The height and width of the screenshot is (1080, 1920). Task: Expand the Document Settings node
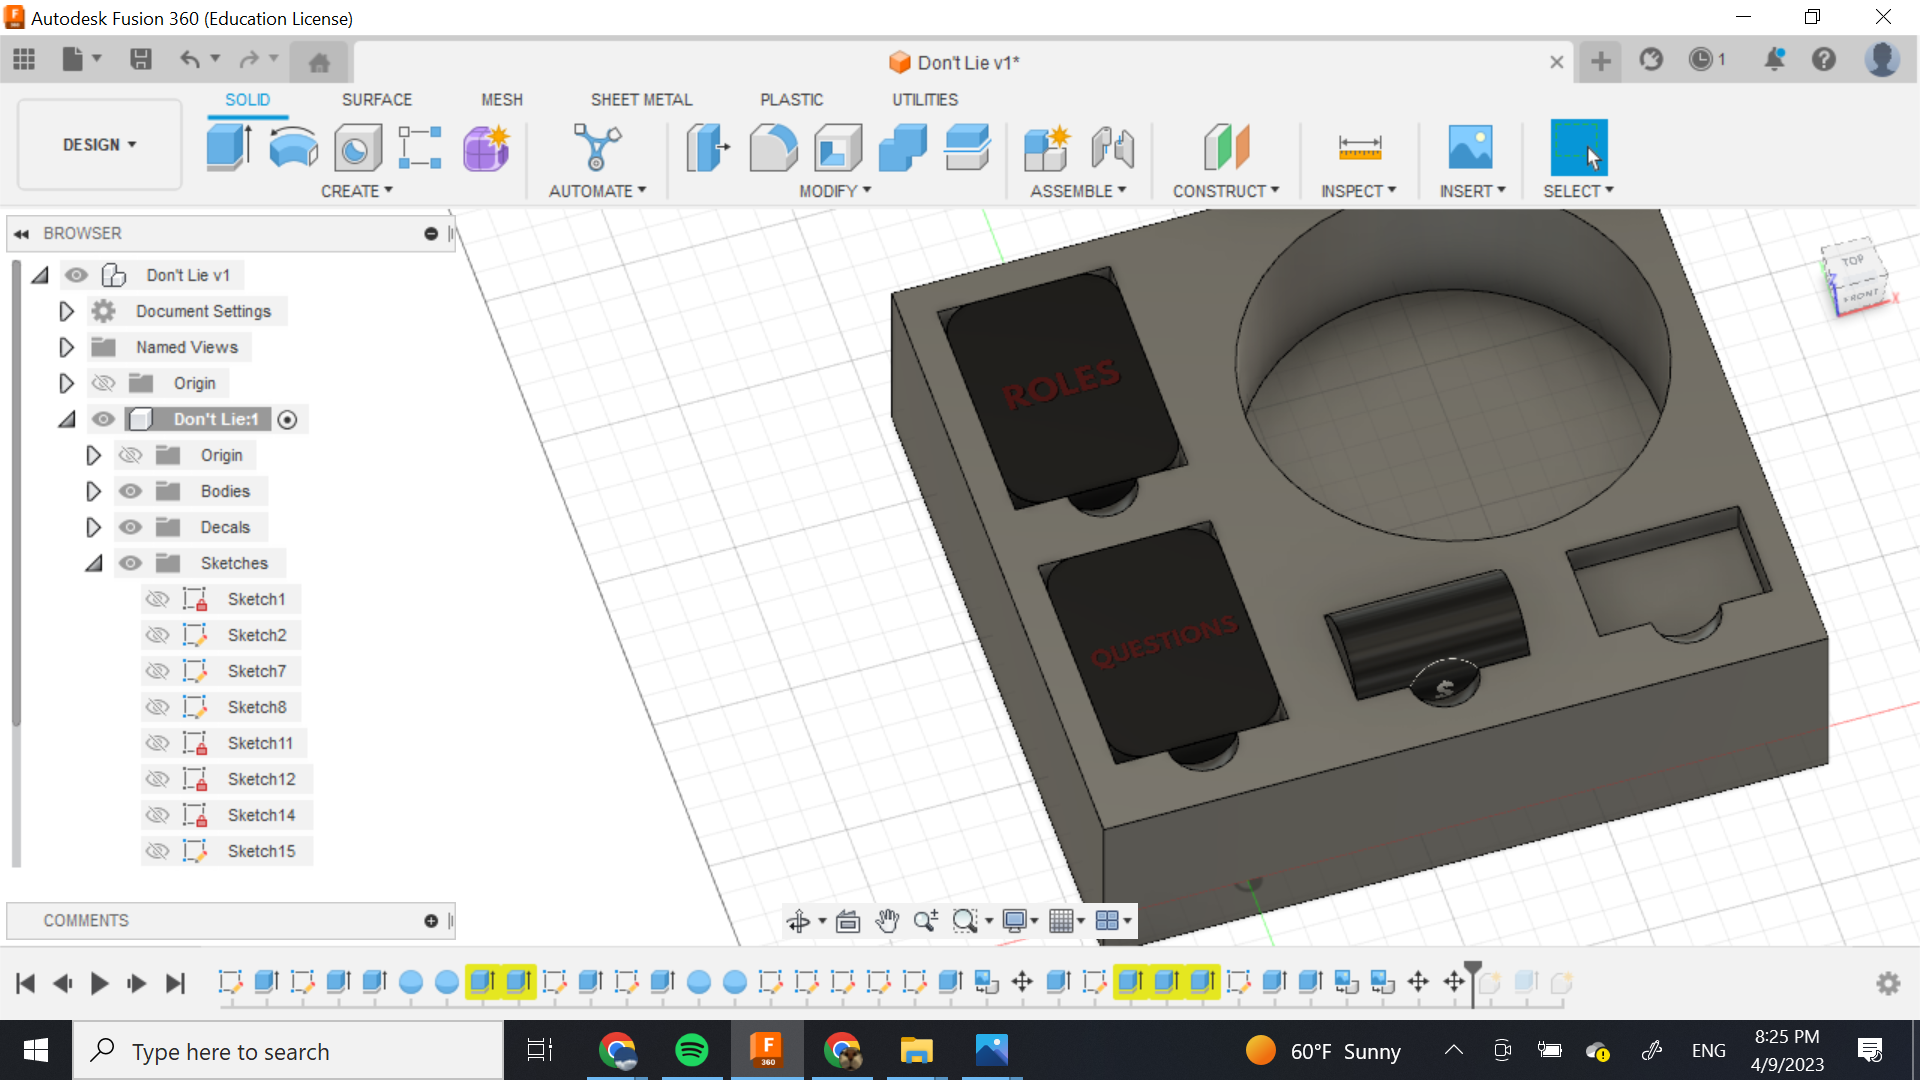click(66, 311)
